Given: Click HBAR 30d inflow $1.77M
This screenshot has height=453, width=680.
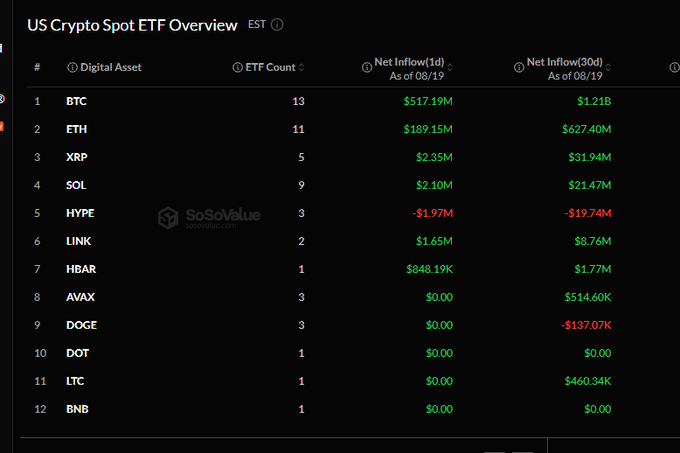Looking at the screenshot, I should (593, 269).
